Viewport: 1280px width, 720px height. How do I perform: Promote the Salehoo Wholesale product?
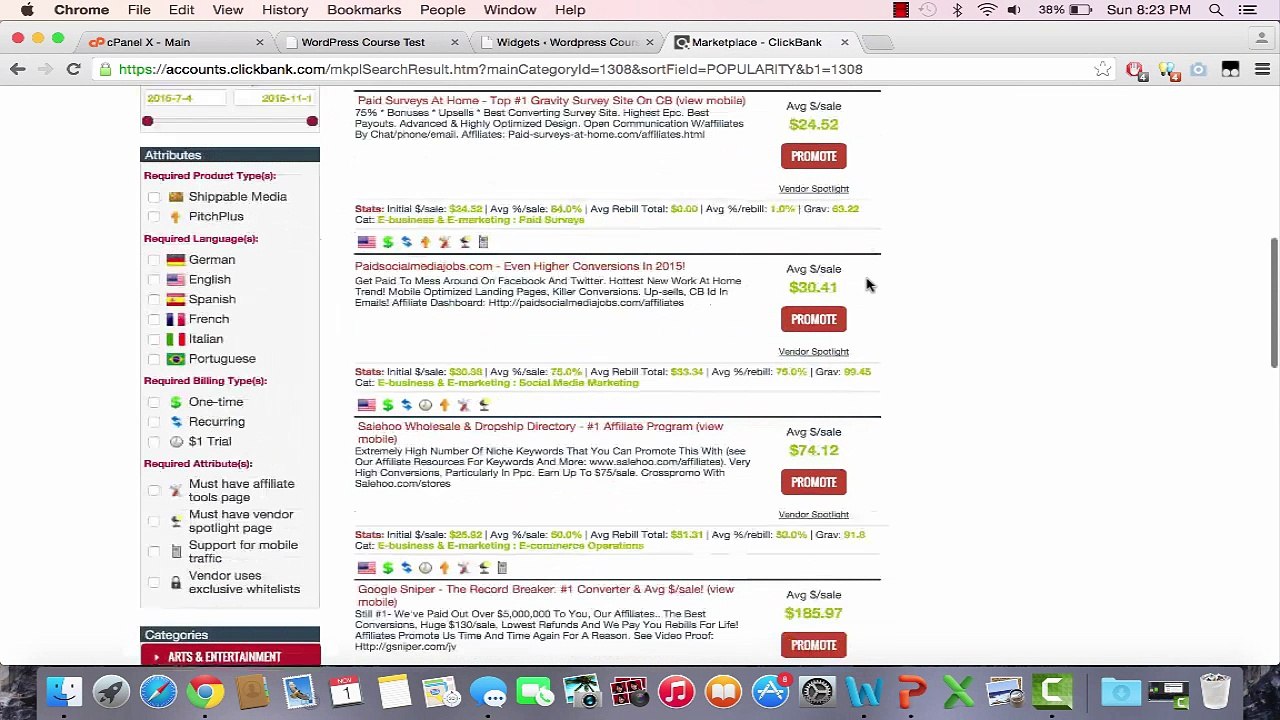(813, 482)
